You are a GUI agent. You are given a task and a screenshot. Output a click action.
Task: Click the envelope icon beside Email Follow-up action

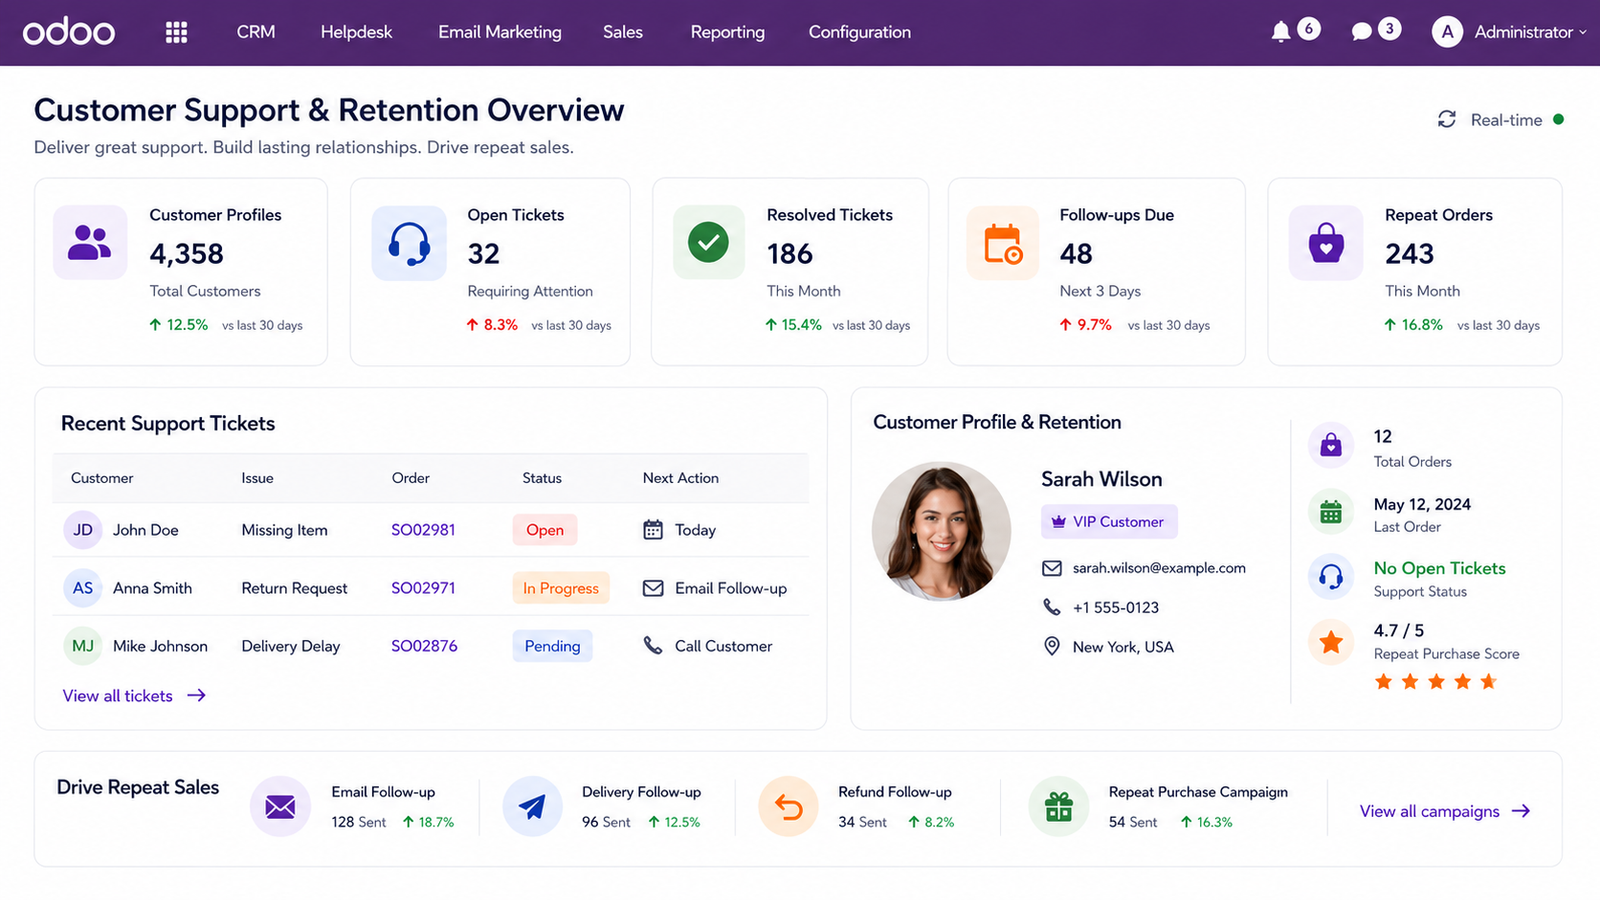click(653, 588)
